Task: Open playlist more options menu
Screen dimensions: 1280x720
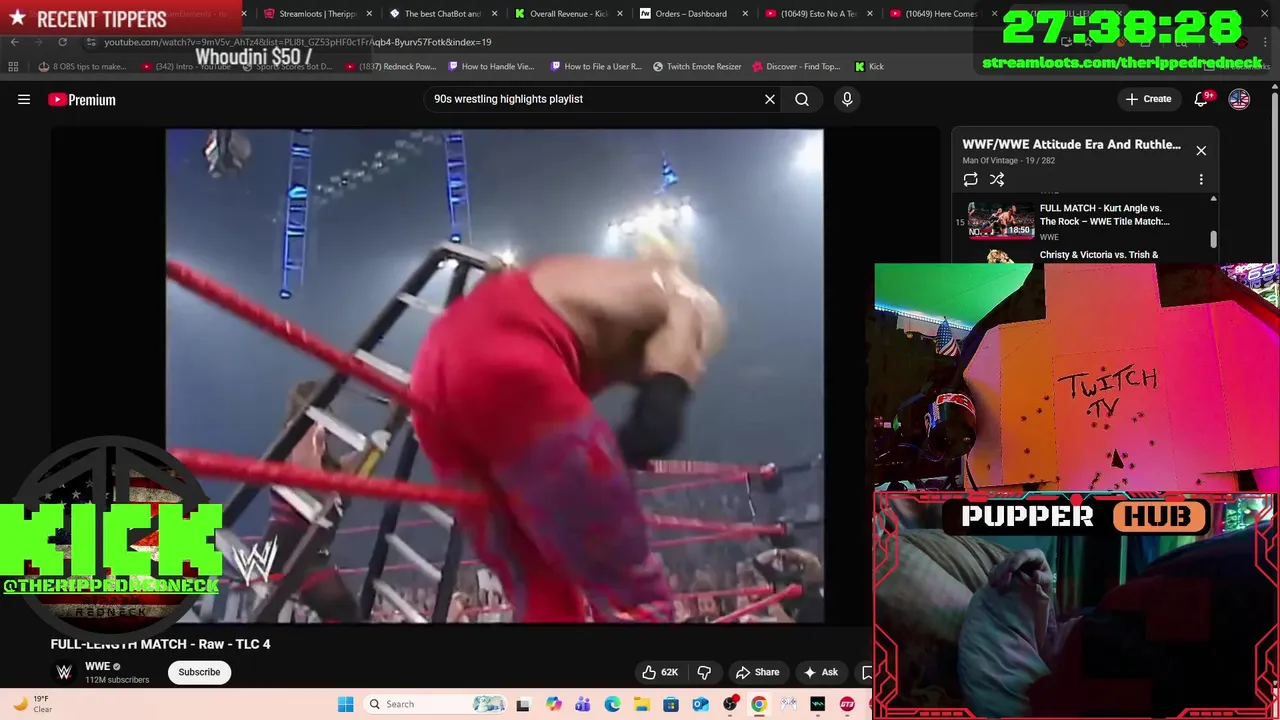Action: (1201, 179)
